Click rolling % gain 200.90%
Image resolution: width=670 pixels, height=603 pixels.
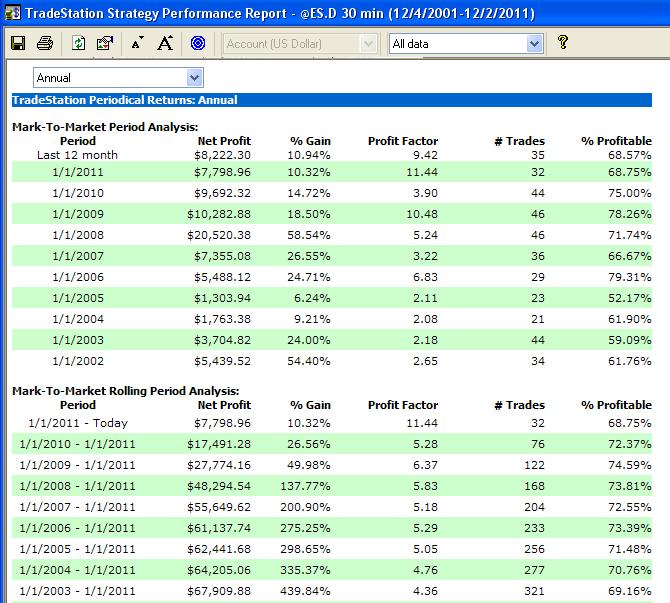tap(305, 507)
